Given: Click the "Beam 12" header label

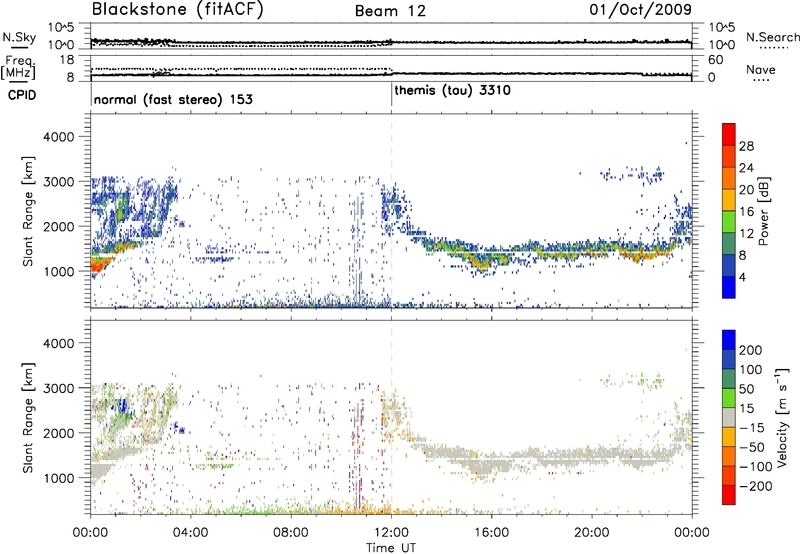Looking at the screenshot, I should tap(390, 11).
